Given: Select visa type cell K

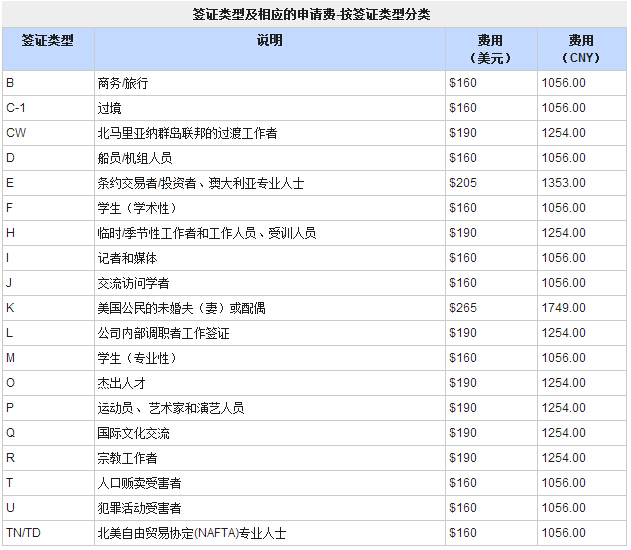Looking at the screenshot, I should (x=48, y=308).
